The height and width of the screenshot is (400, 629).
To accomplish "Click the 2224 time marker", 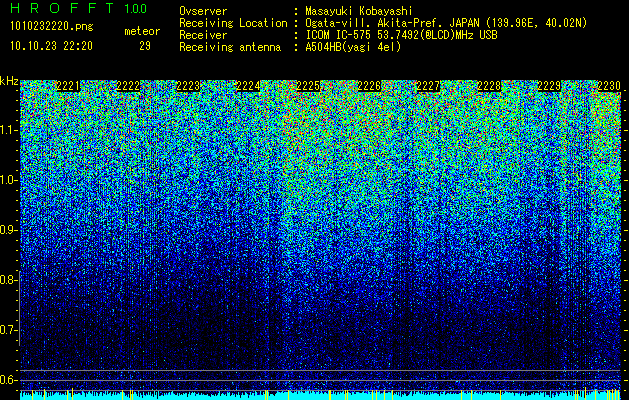I will [x=248, y=86].
